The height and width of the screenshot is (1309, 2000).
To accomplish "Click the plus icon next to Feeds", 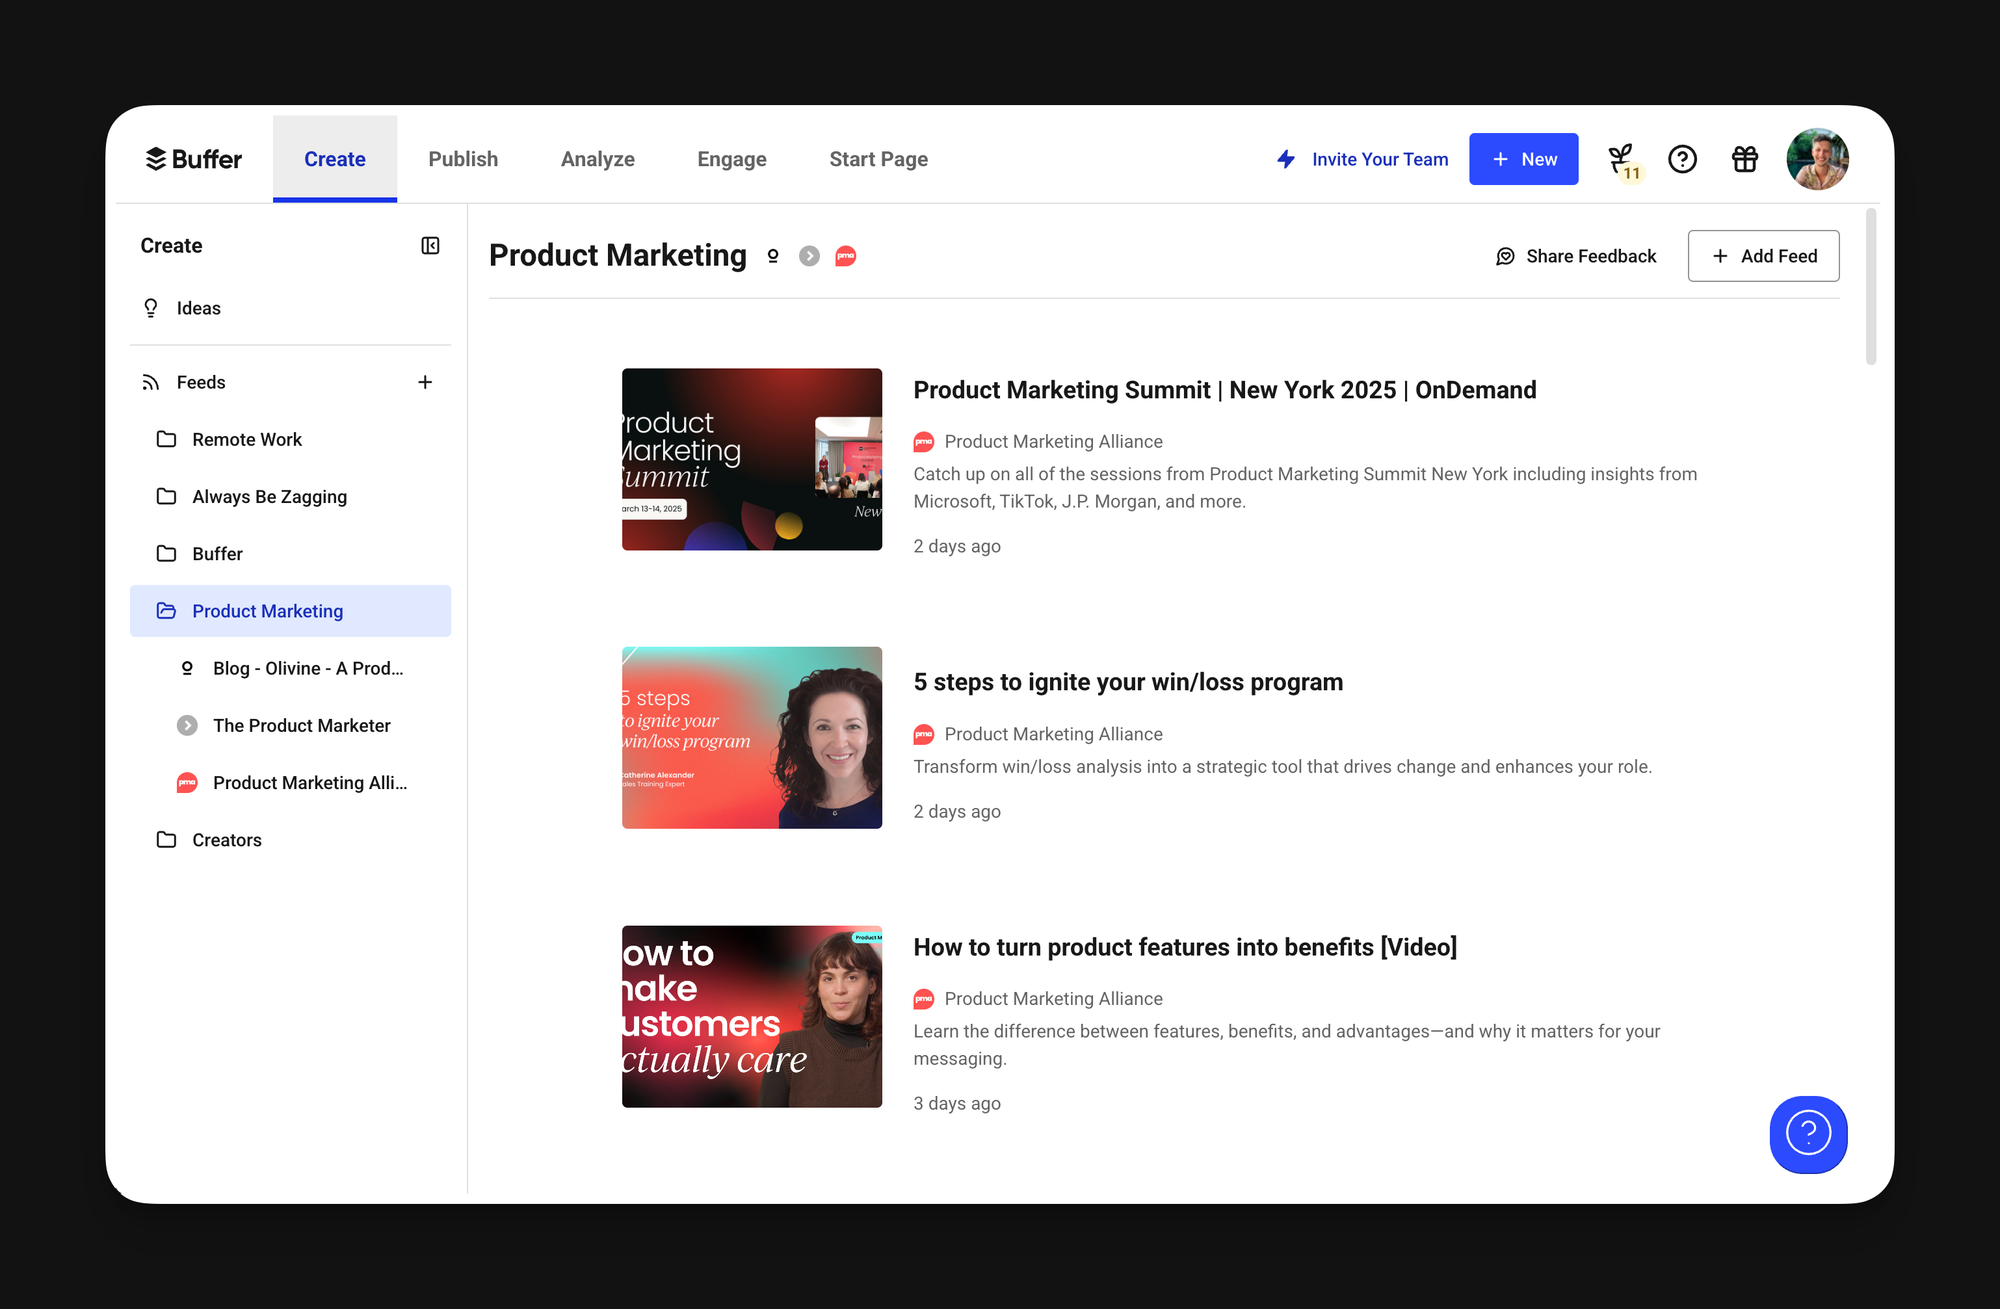I will click(x=425, y=382).
